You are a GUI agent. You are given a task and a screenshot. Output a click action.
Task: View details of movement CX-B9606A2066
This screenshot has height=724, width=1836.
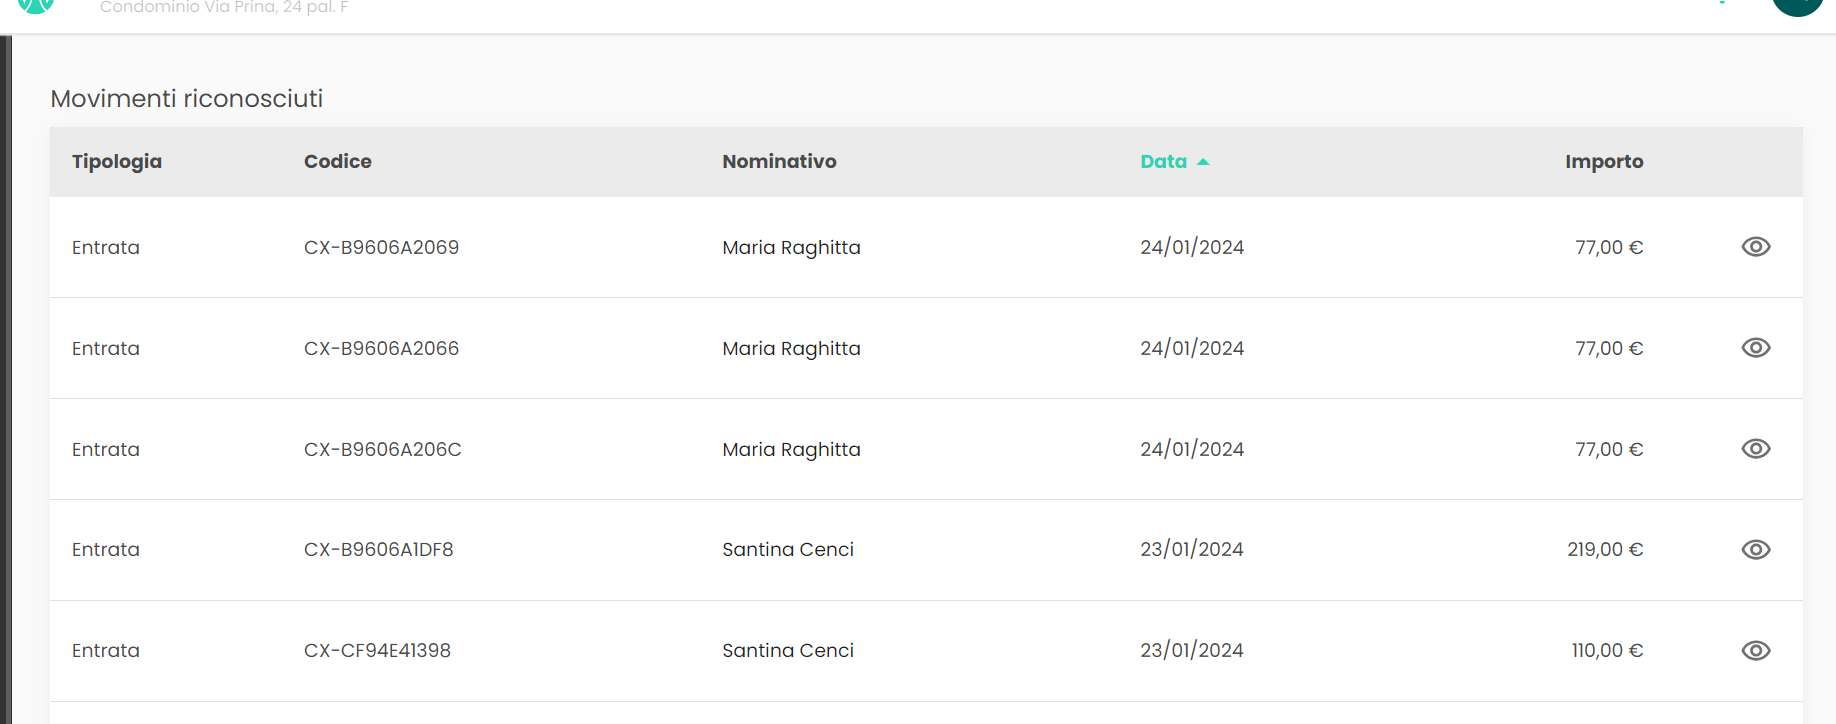(x=1755, y=348)
